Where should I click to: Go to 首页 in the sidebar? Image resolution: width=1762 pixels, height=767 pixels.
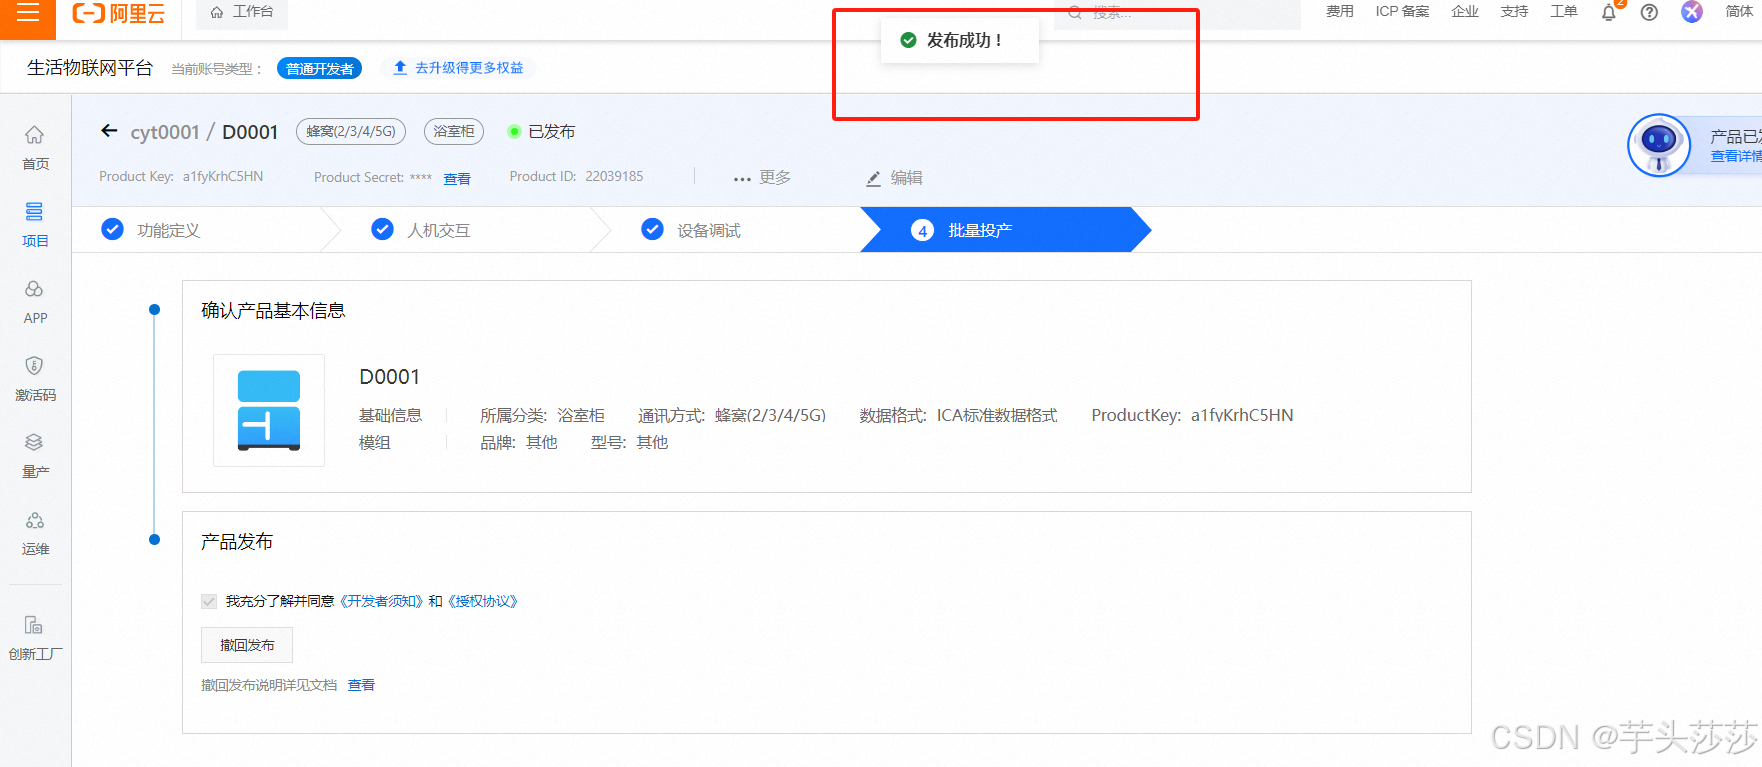35,148
